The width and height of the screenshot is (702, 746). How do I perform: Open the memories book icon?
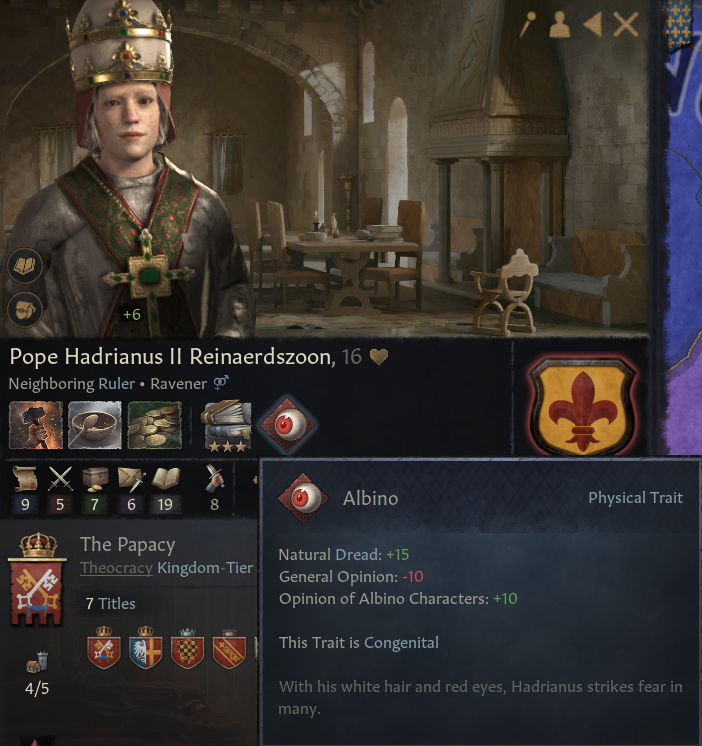pyautogui.click(x=25, y=266)
